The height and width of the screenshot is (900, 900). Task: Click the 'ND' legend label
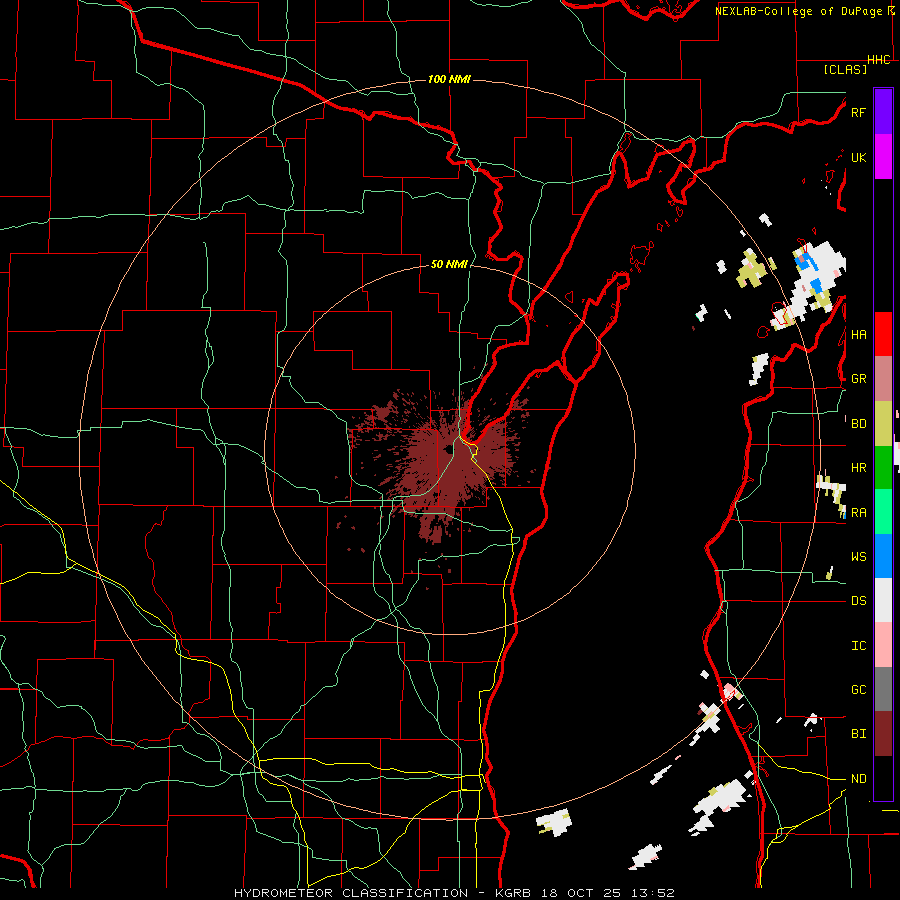point(858,779)
